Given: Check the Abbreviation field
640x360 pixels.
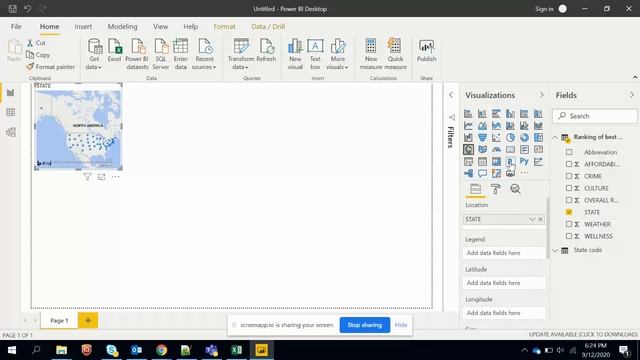Looking at the screenshot, I should pos(569,152).
